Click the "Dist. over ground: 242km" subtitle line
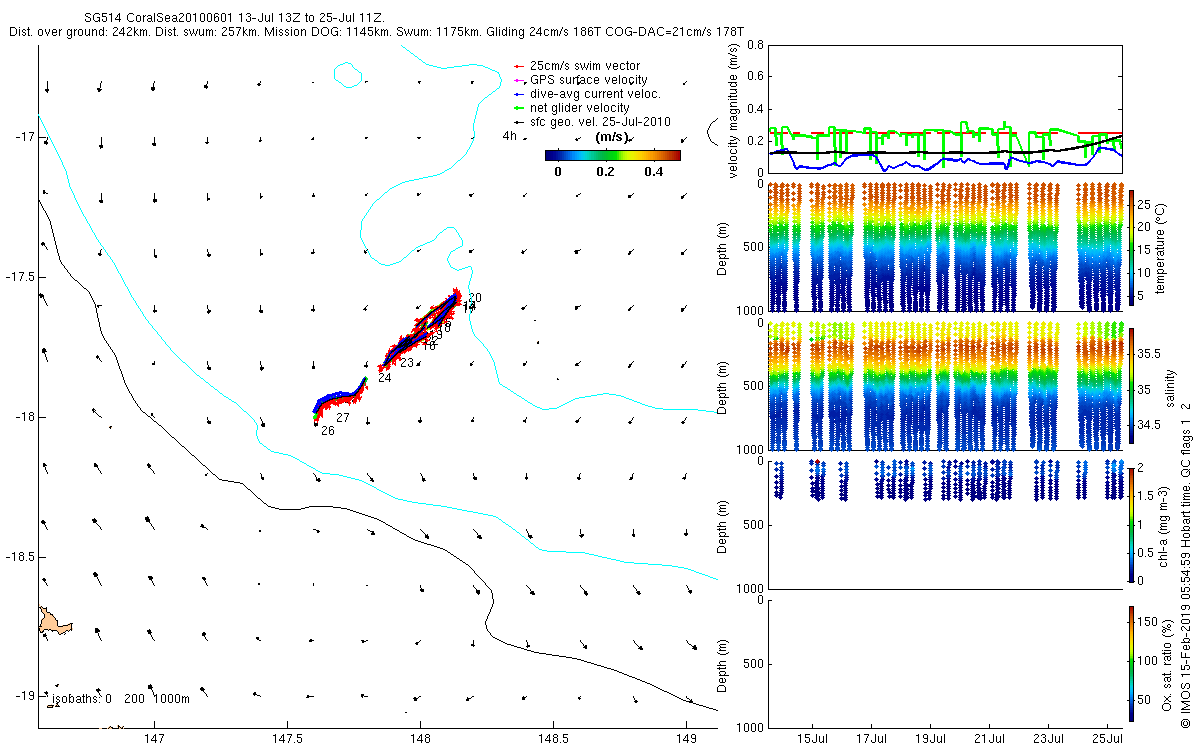The height and width of the screenshot is (750, 1200). [x=376, y=32]
